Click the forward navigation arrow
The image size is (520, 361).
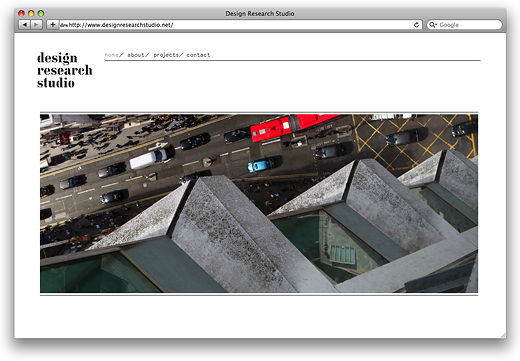[36, 25]
